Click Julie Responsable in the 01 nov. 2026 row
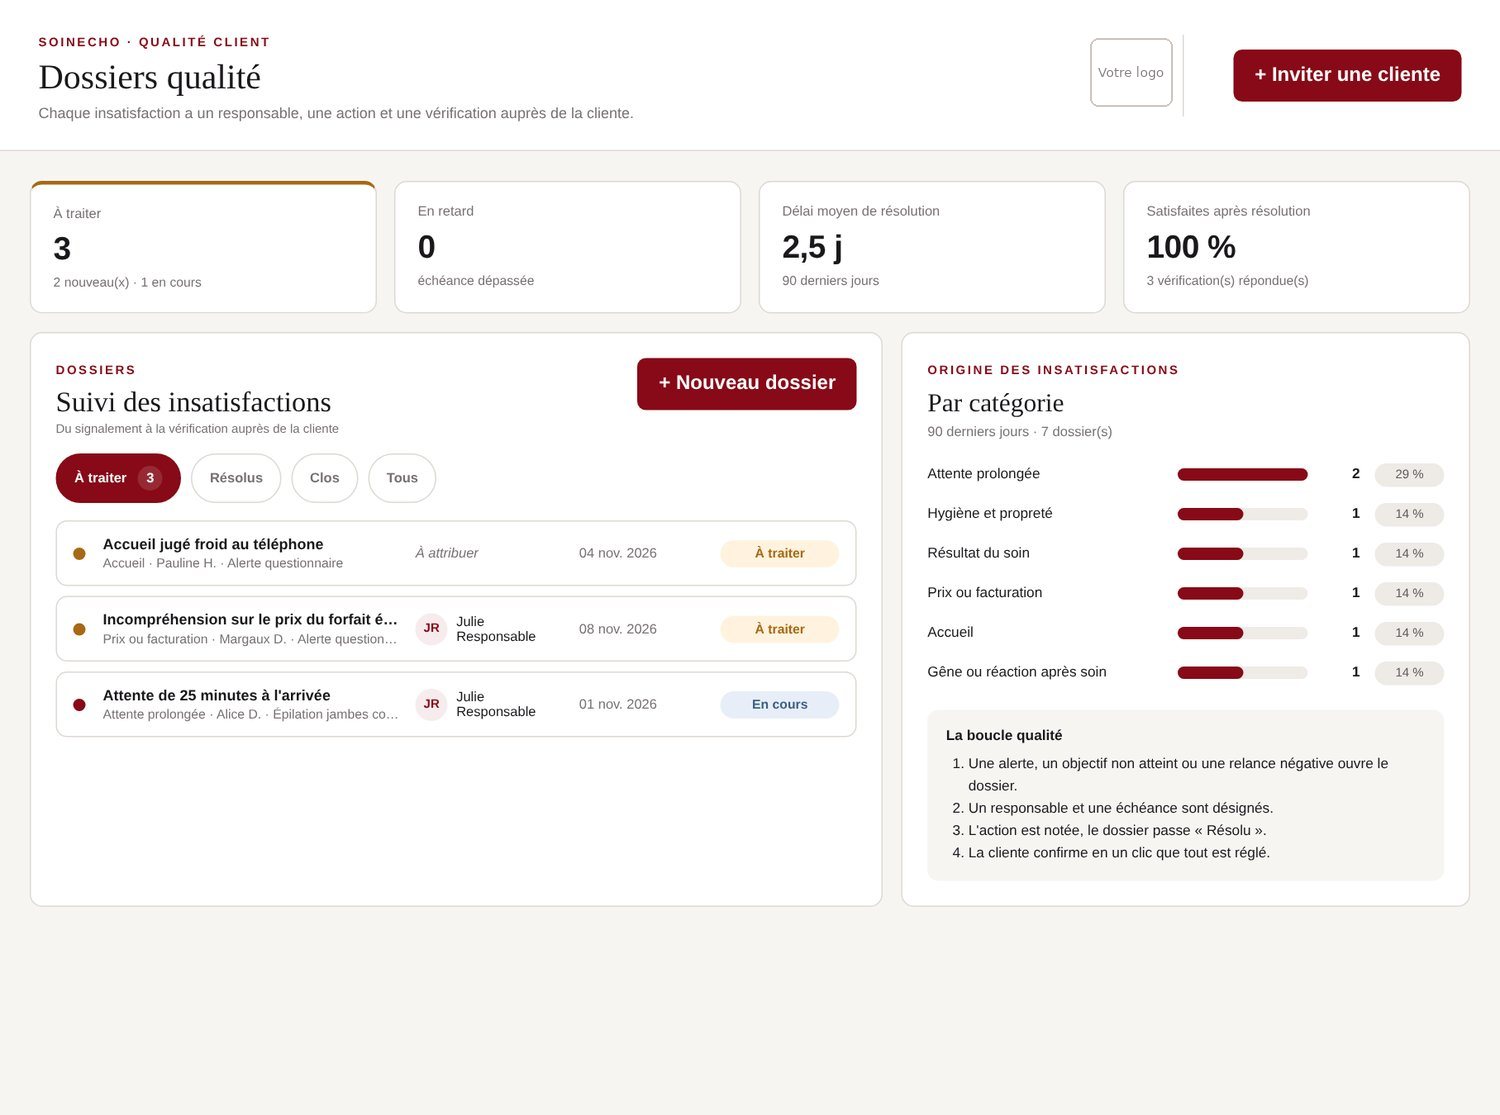Viewport: 1500px width, 1115px height. point(496,704)
